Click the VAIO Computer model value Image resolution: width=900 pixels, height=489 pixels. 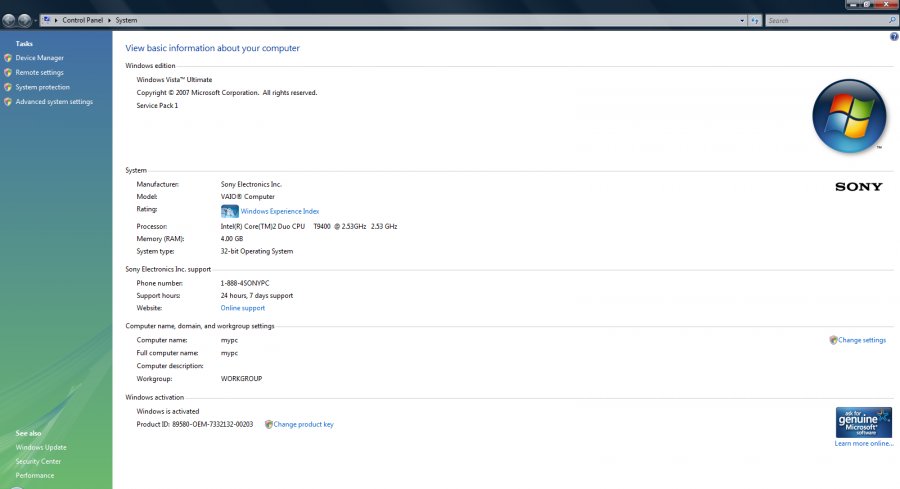pyautogui.click(x=247, y=197)
